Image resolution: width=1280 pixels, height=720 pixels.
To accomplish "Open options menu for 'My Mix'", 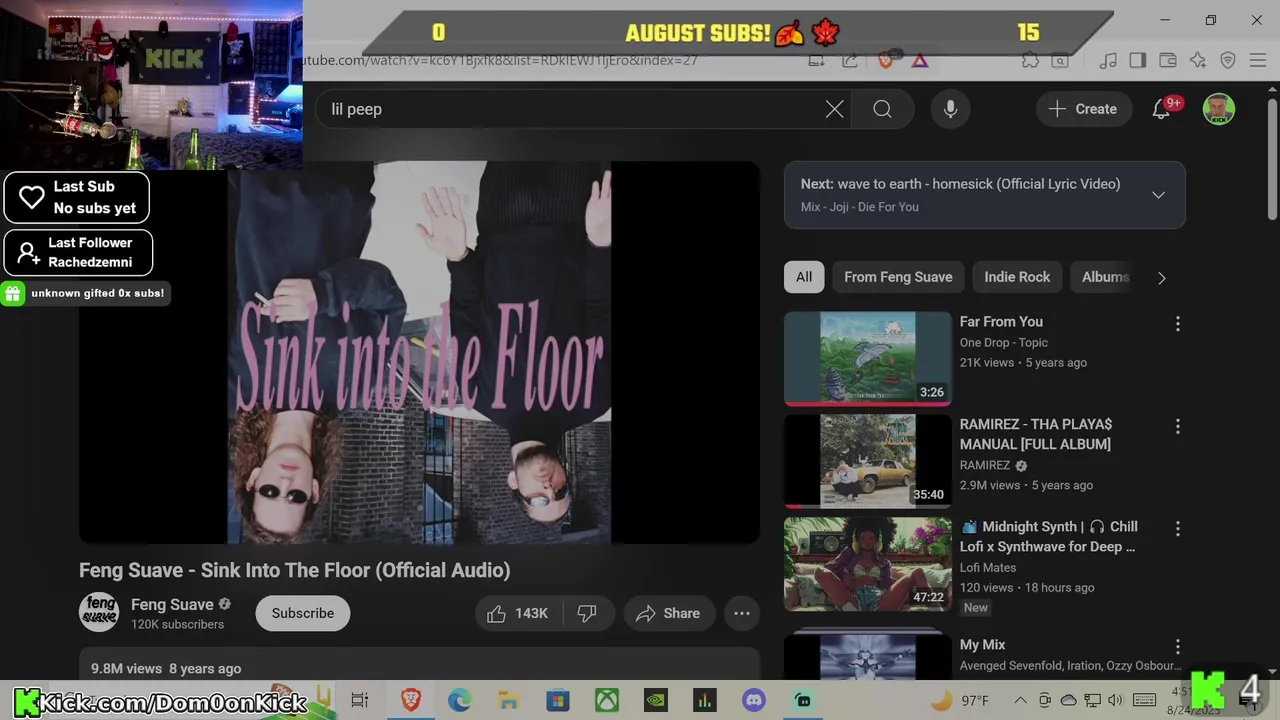I will coord(1177,647).
